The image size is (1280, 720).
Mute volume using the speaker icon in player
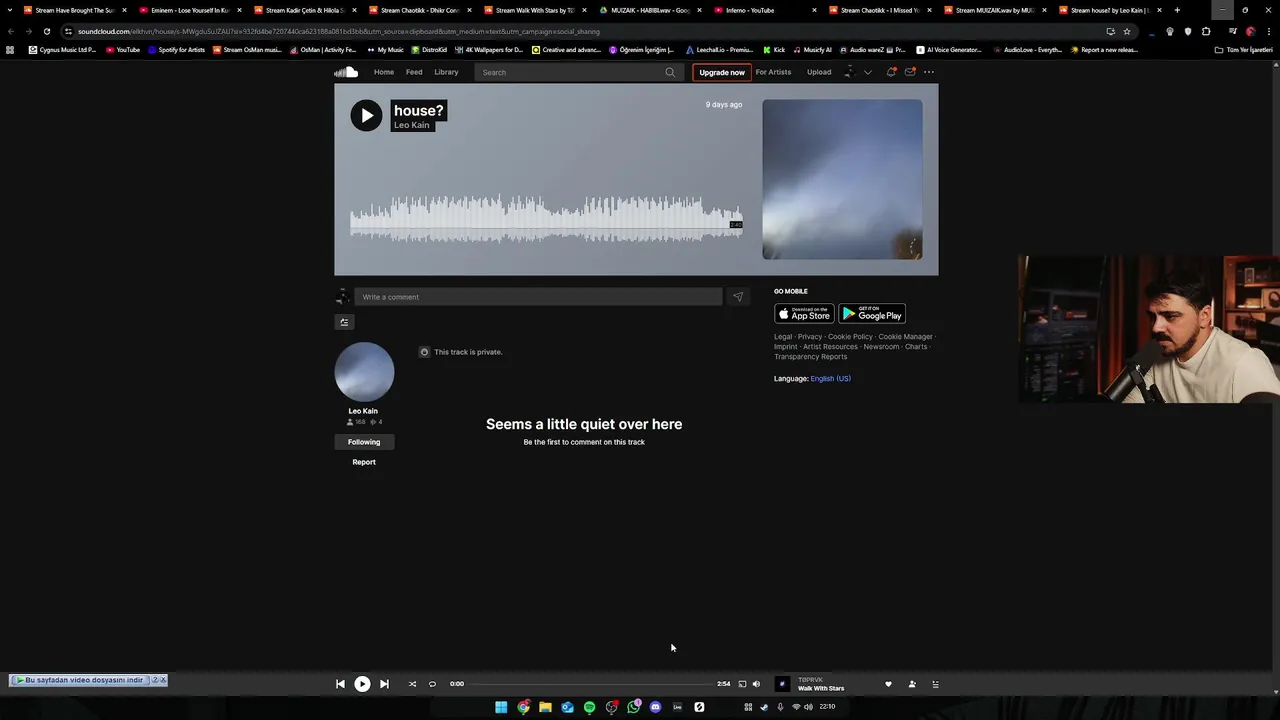[x=756, y=684]
